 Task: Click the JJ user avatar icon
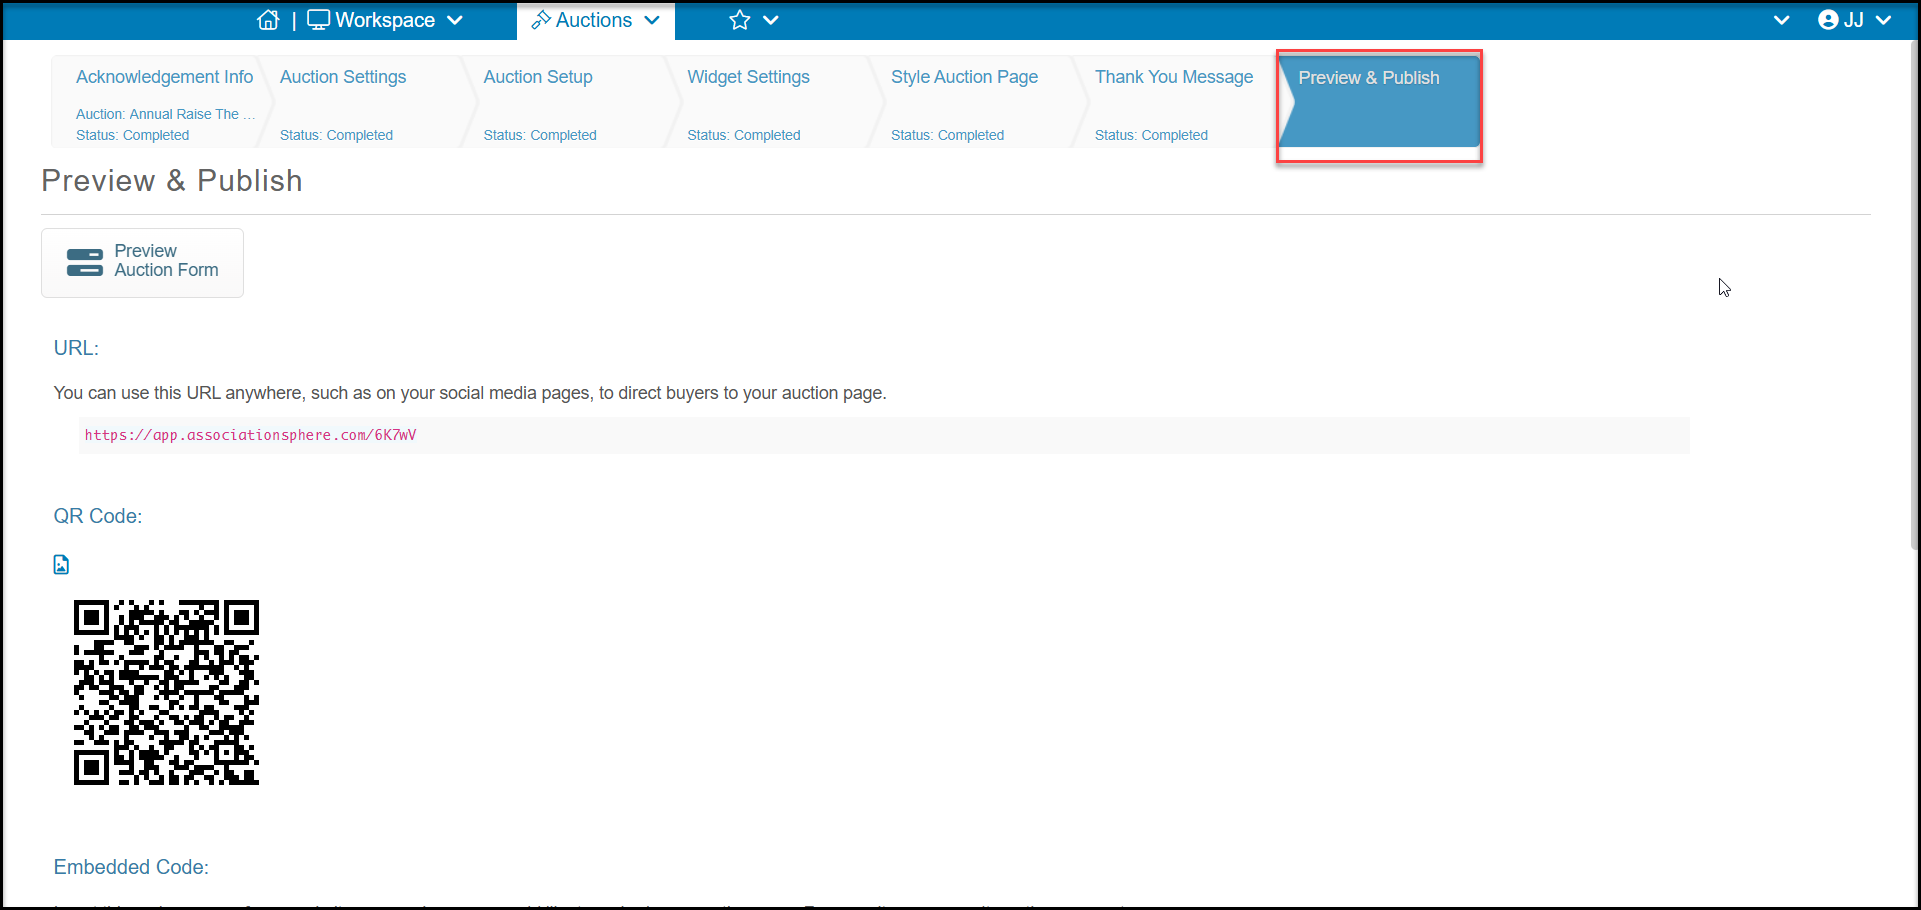click(1828, 20)
